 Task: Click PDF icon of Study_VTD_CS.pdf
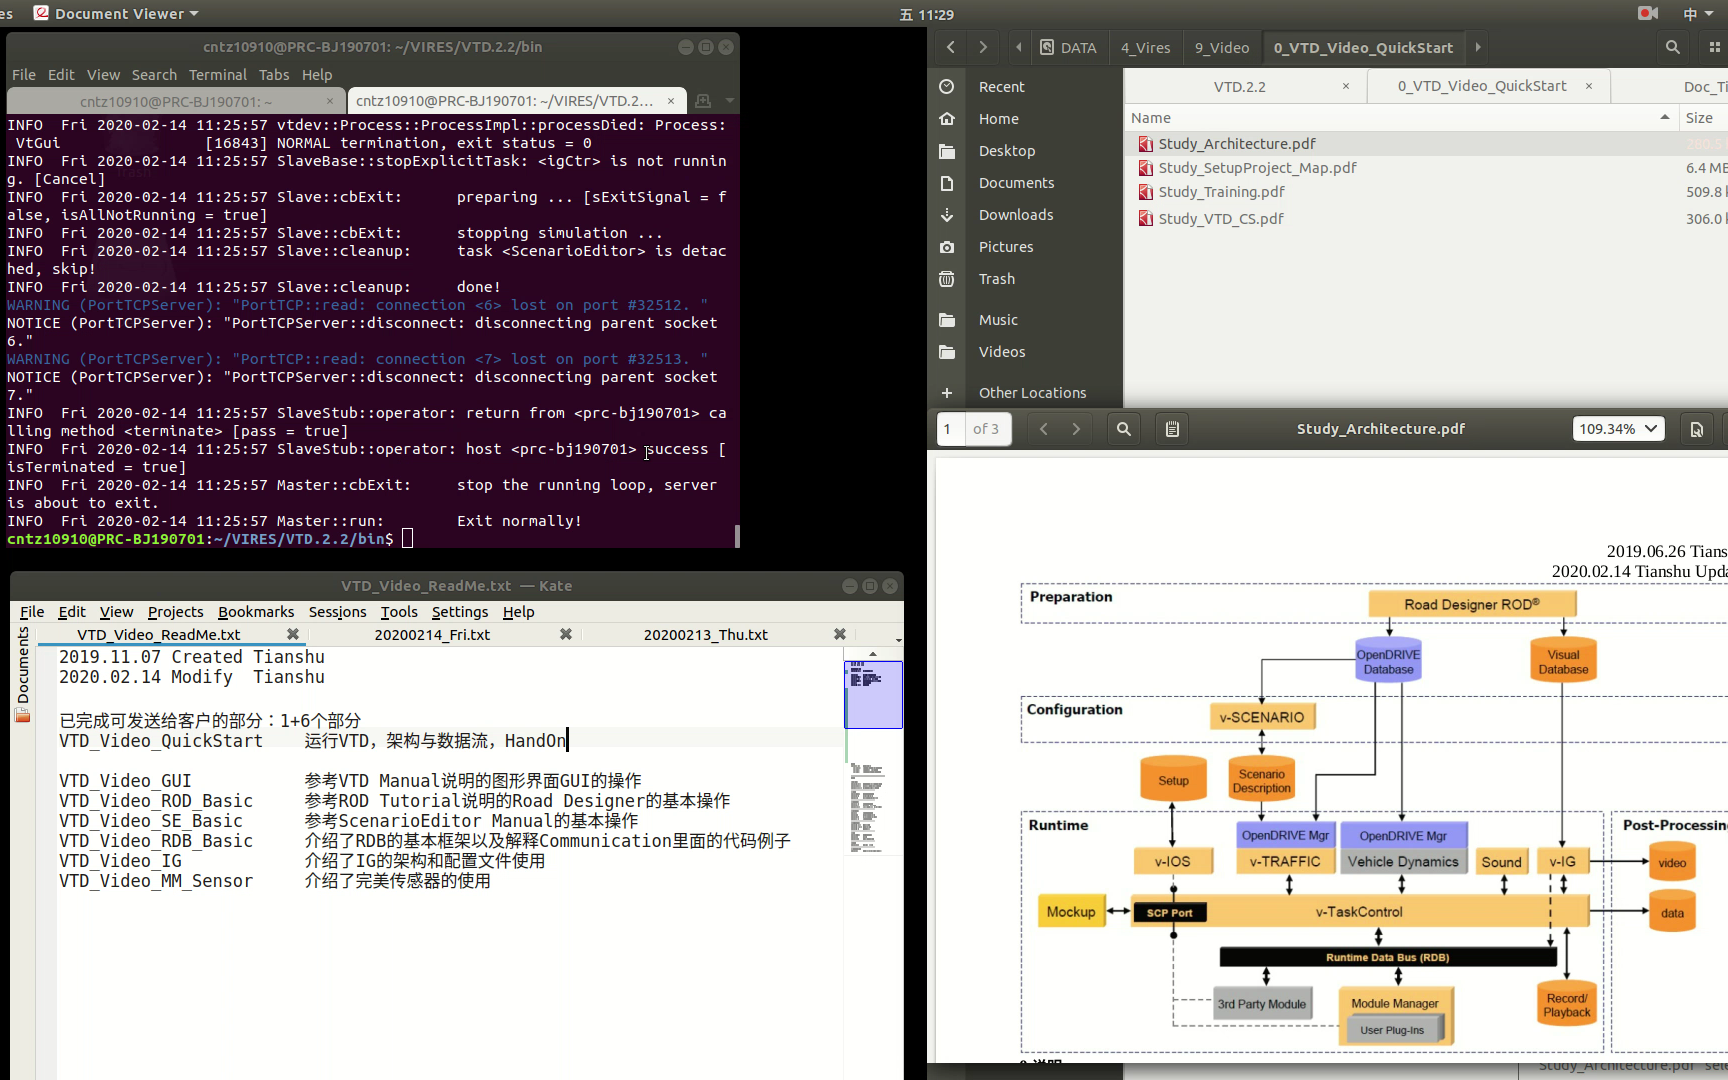pos(1145,219)
